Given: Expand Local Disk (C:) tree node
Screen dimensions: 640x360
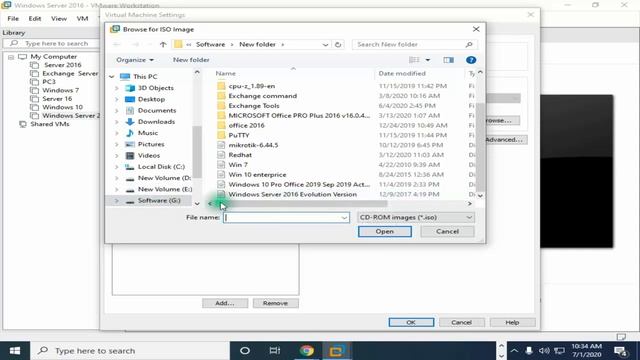Looking at the screenshot, I should (117, 167).
